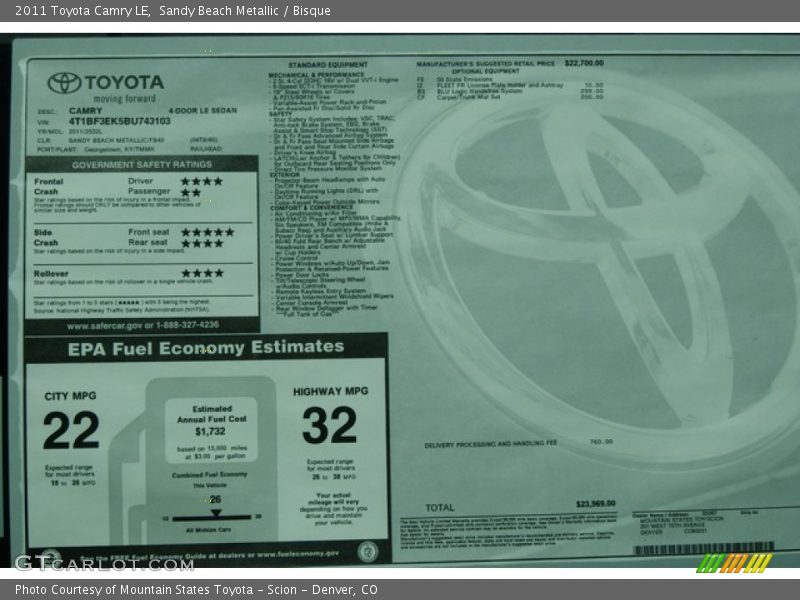Screen dimensions: 800x600
Task: Click the combined fuel economy value '26'
Action: [215, 499]
